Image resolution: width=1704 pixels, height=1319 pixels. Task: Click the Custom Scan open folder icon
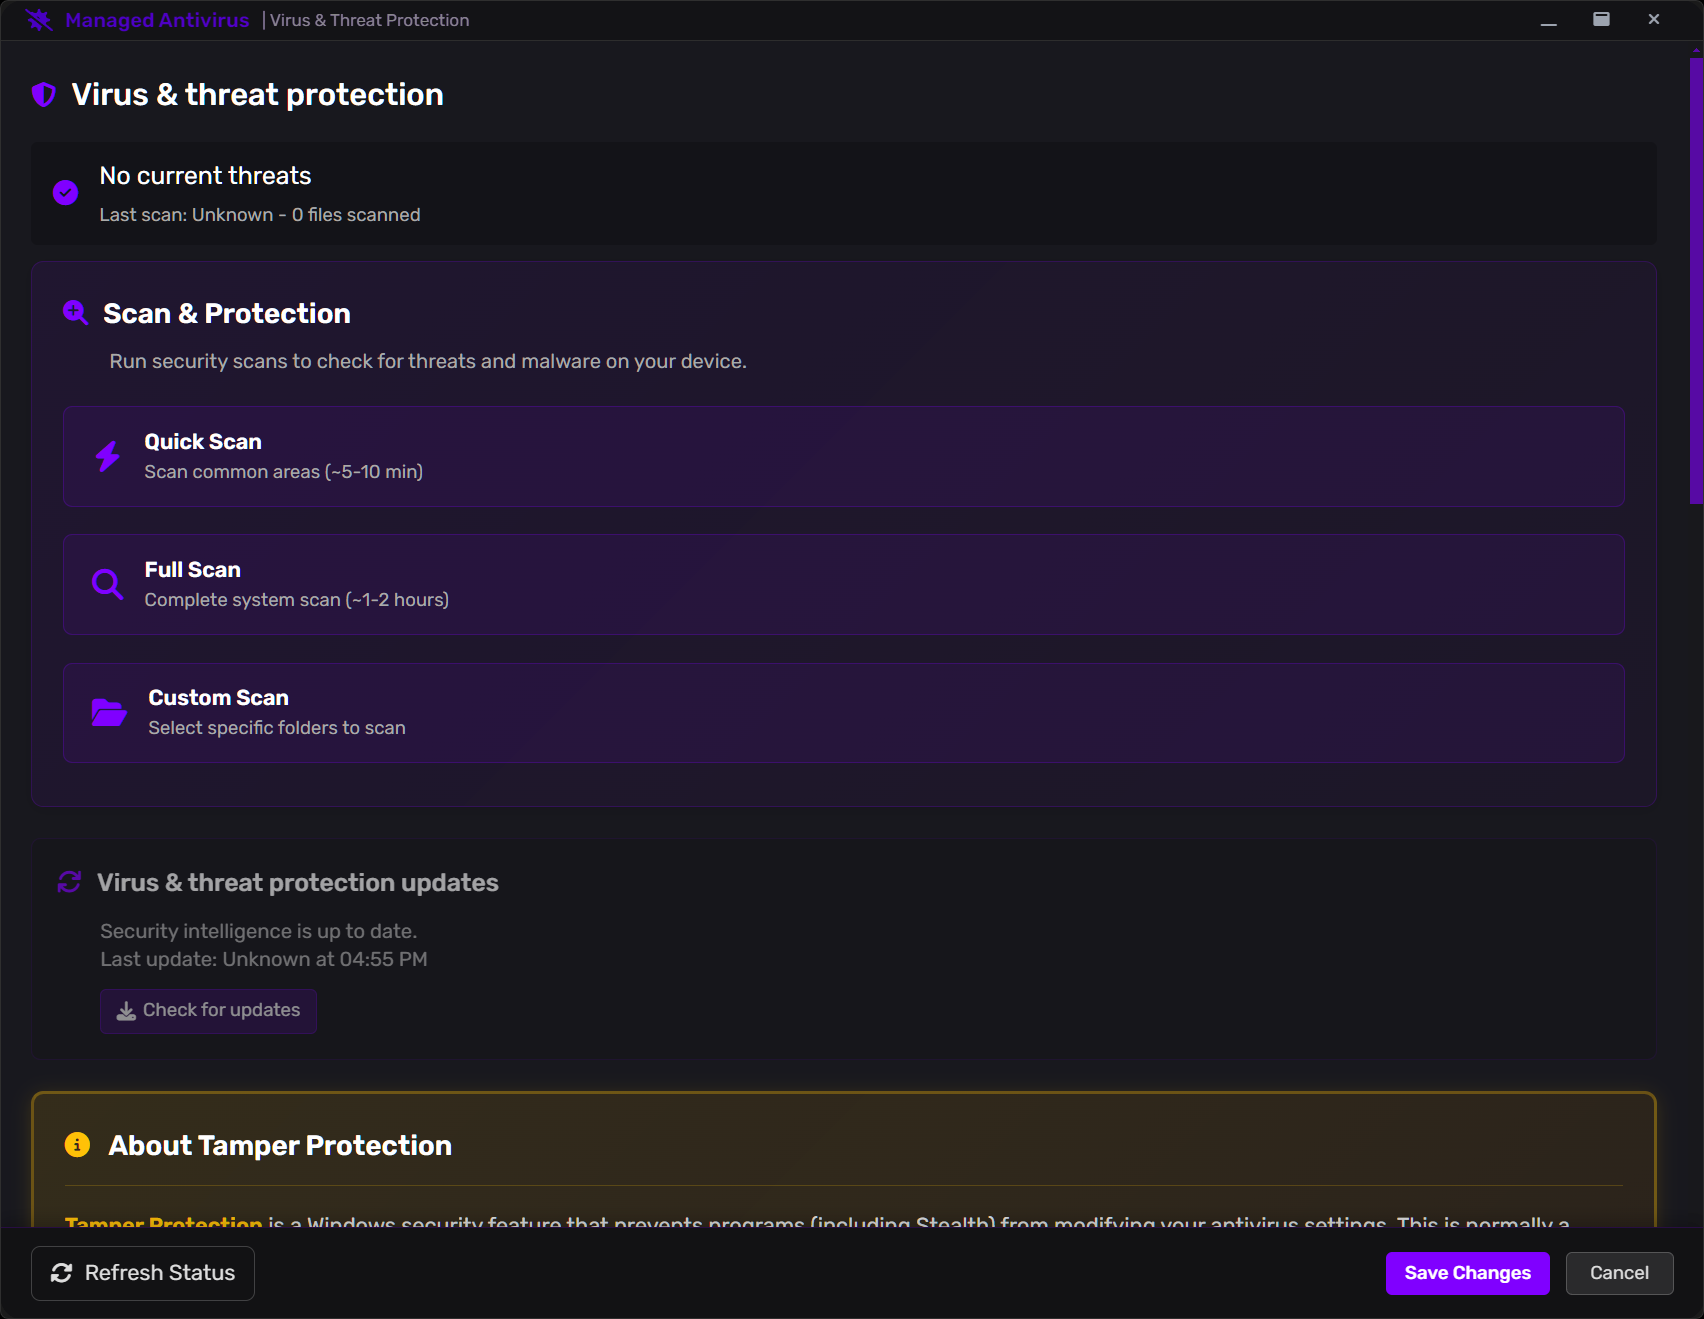point(108,712)
